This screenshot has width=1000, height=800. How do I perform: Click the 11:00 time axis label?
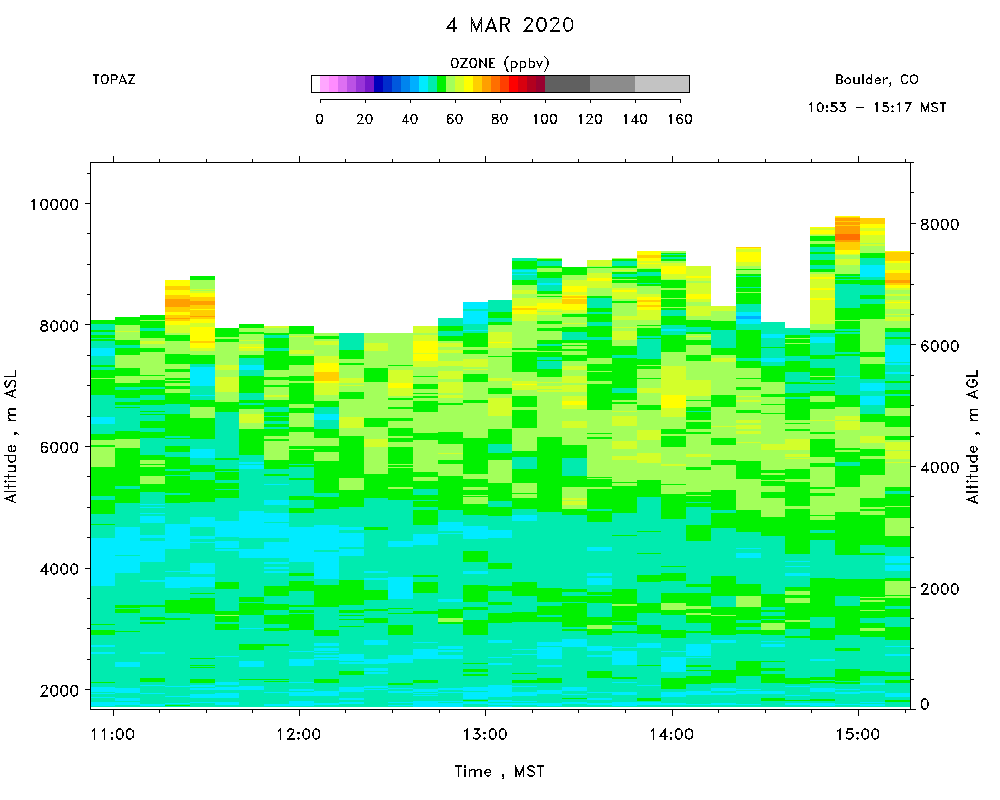coord(113,734)
